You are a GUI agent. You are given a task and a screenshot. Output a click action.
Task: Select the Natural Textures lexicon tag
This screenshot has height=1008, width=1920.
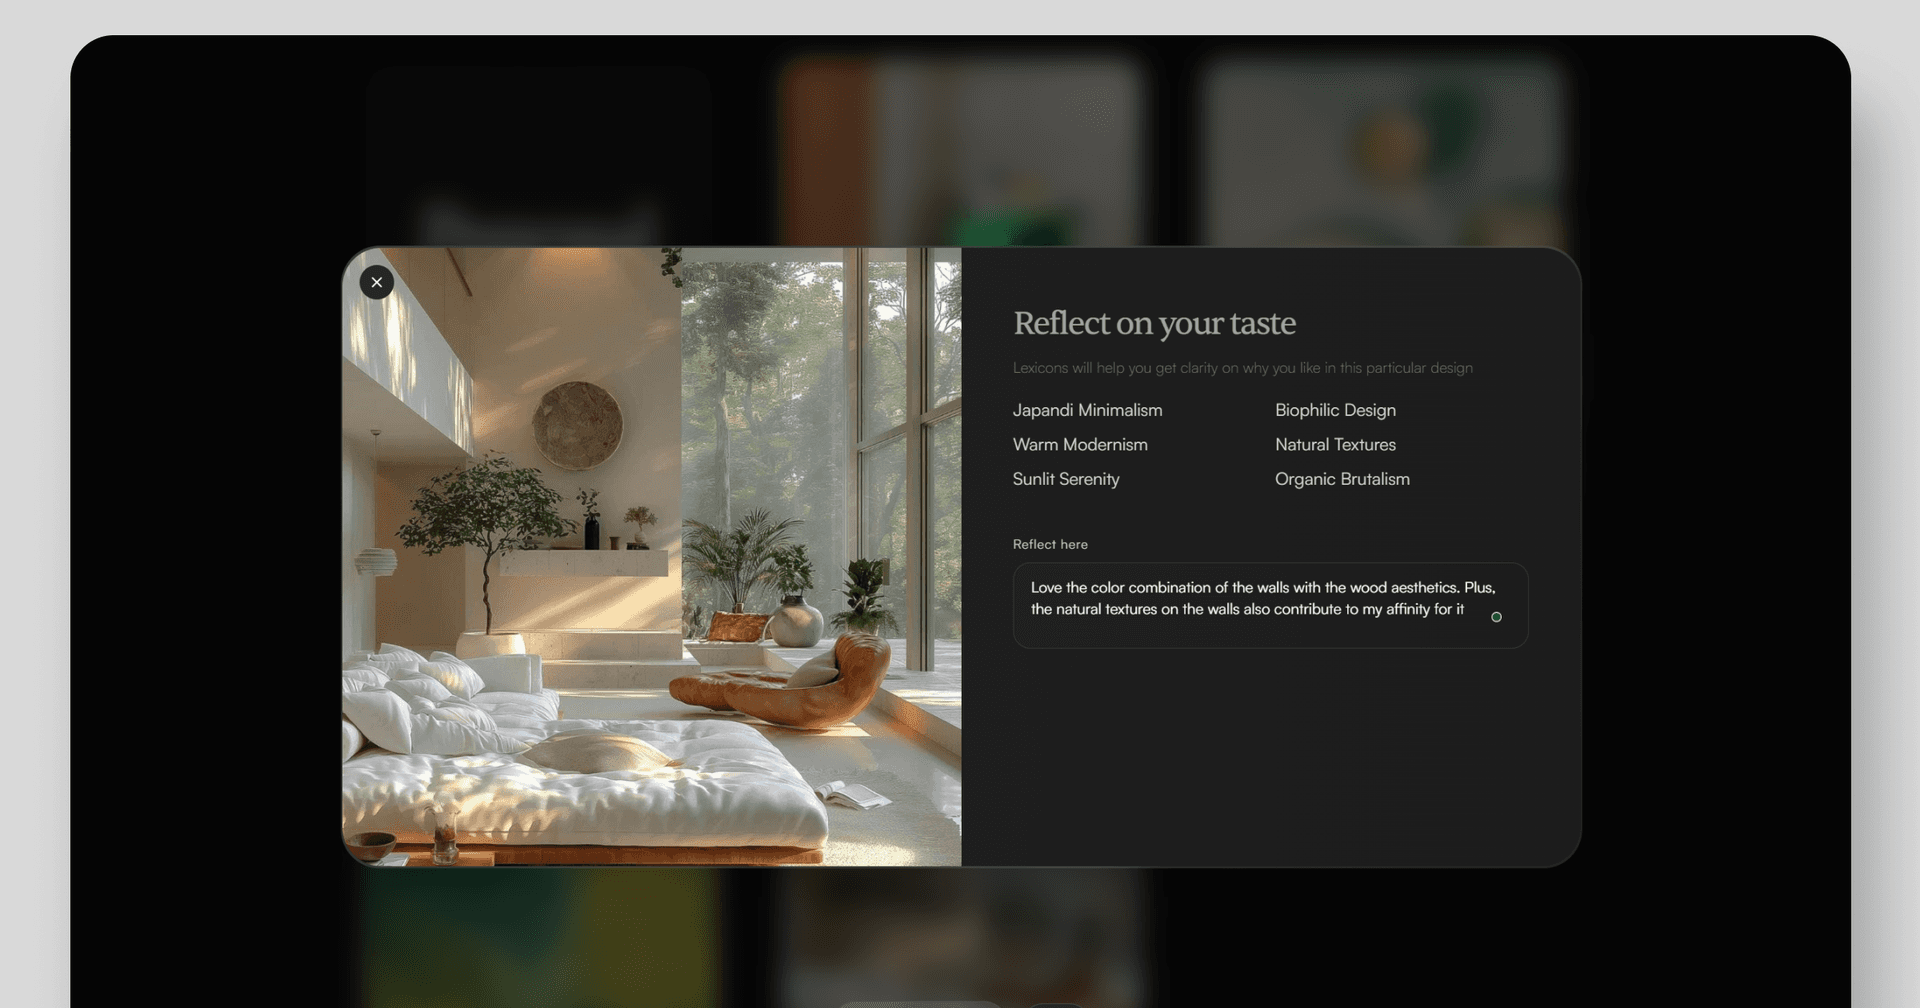tap(1335, 444)
